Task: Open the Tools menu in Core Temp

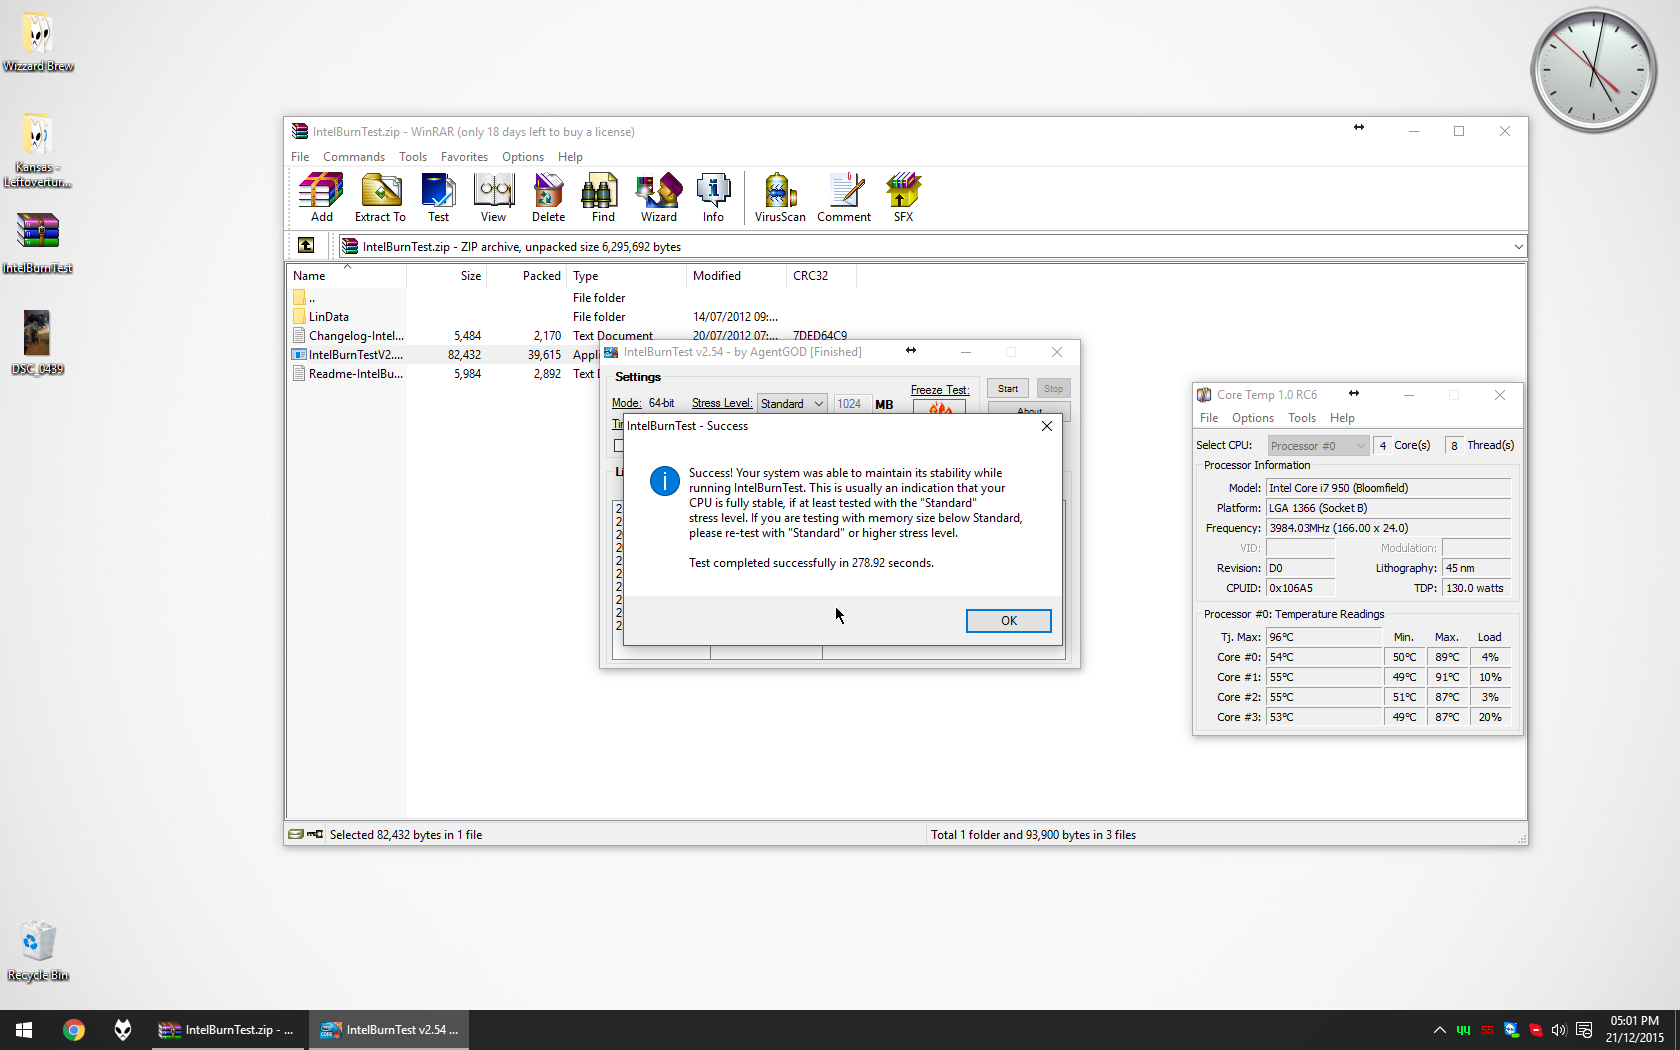Action: (1302, 418)
